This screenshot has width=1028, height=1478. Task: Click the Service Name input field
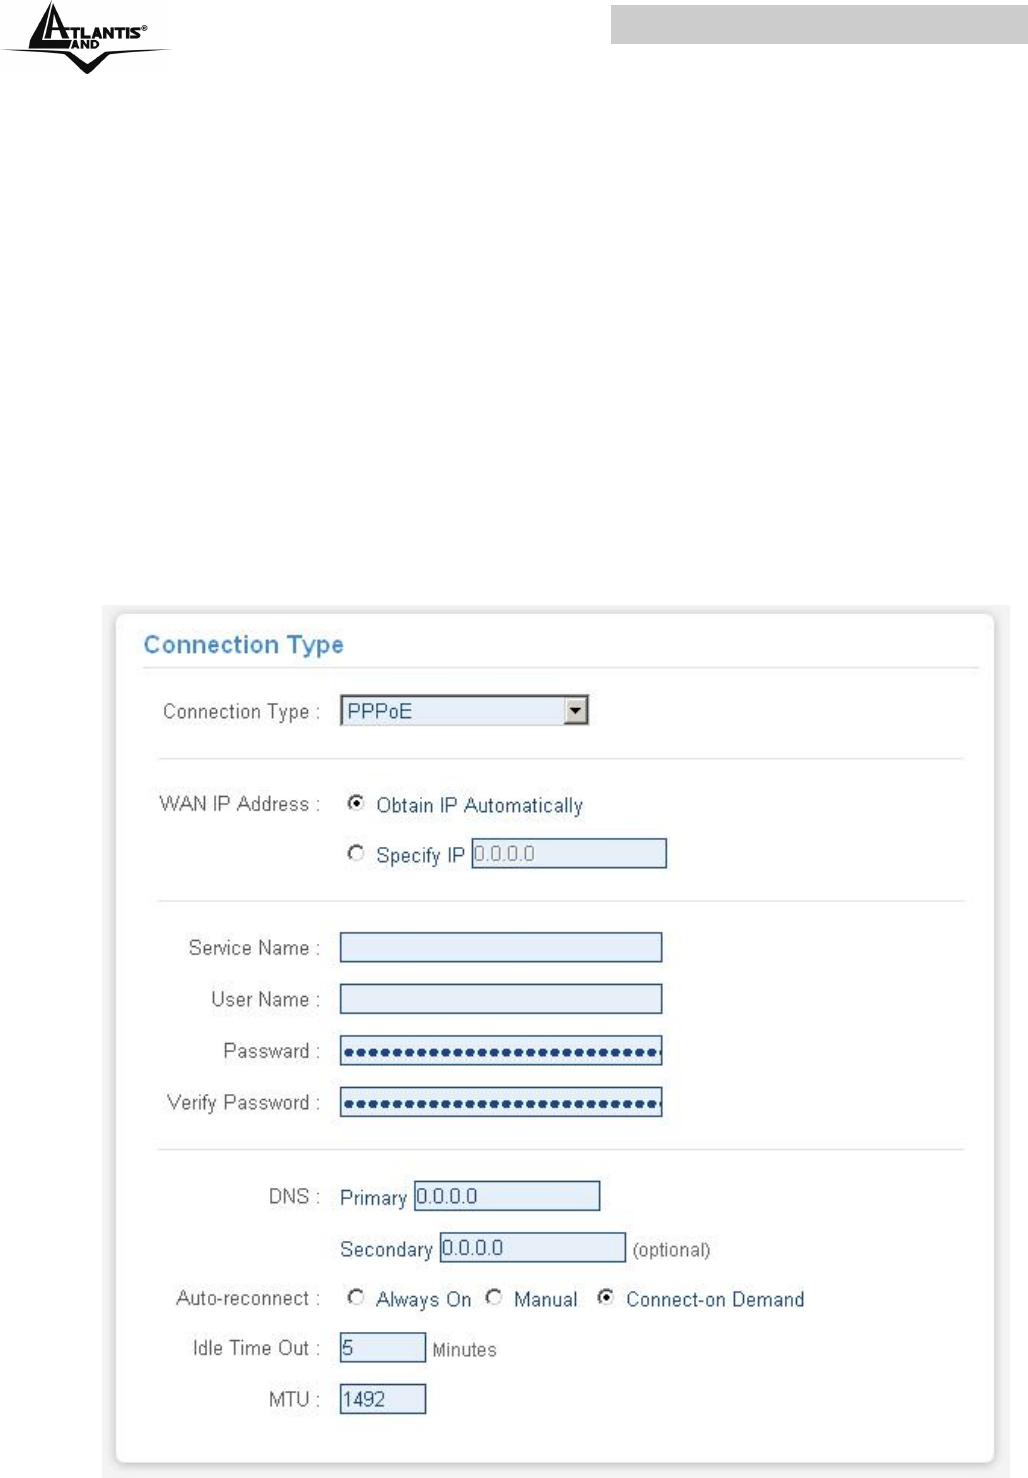pos(500,947)
